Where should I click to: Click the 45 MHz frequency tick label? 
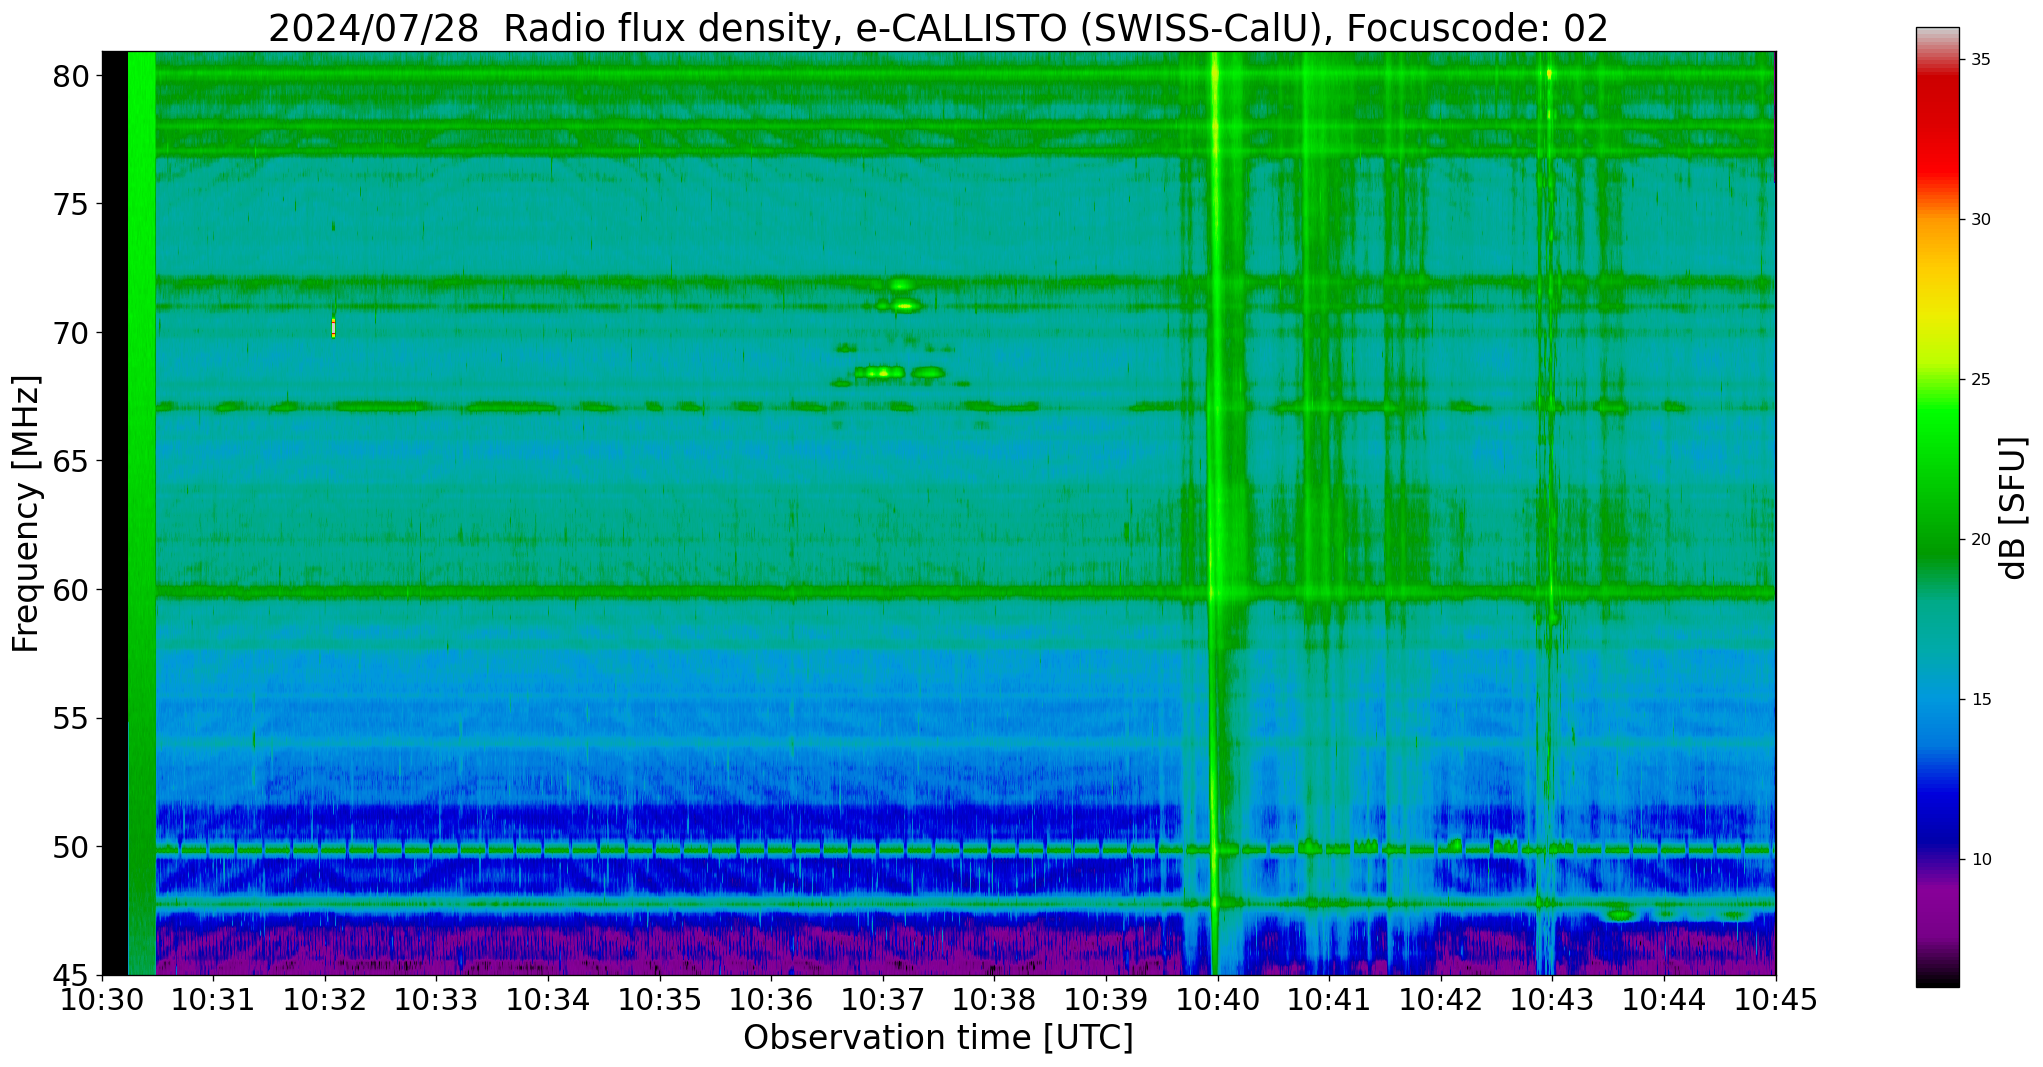tap(71, 975)
